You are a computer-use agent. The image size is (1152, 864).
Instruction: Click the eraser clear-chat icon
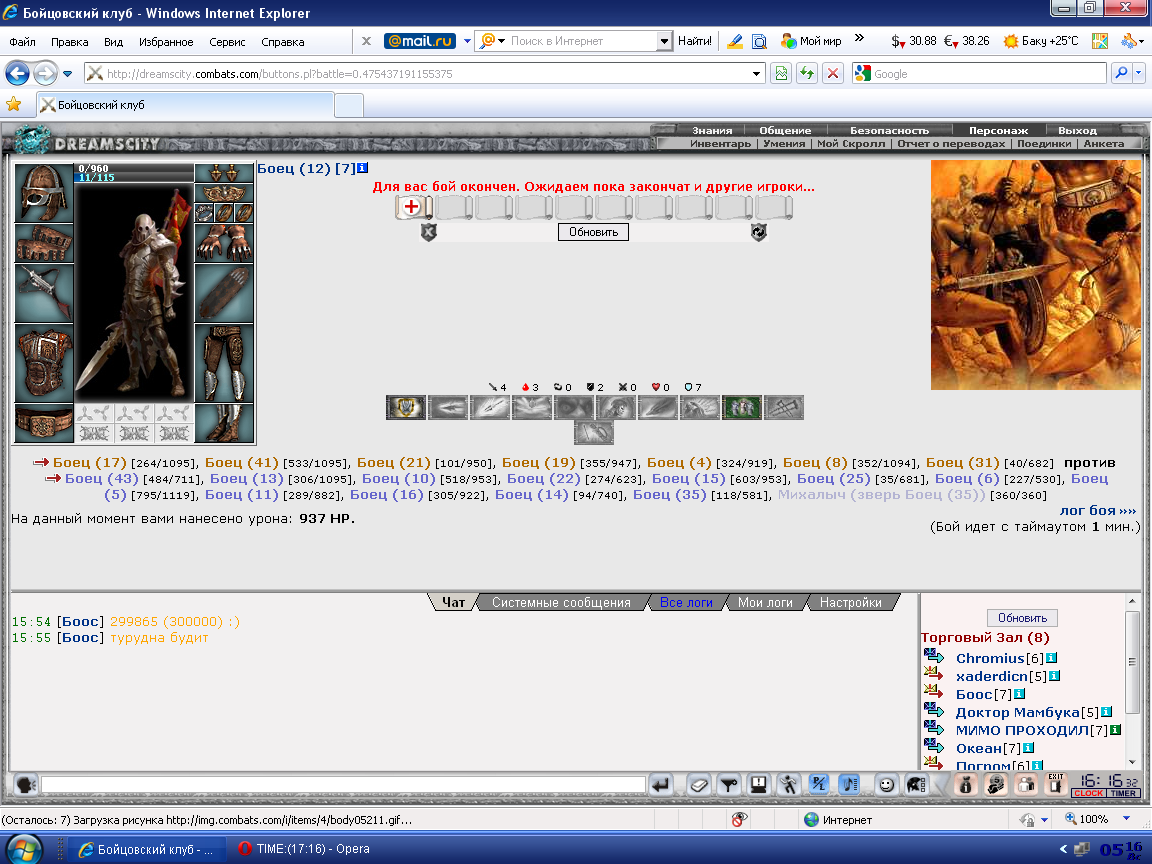[x=699, y=785]
